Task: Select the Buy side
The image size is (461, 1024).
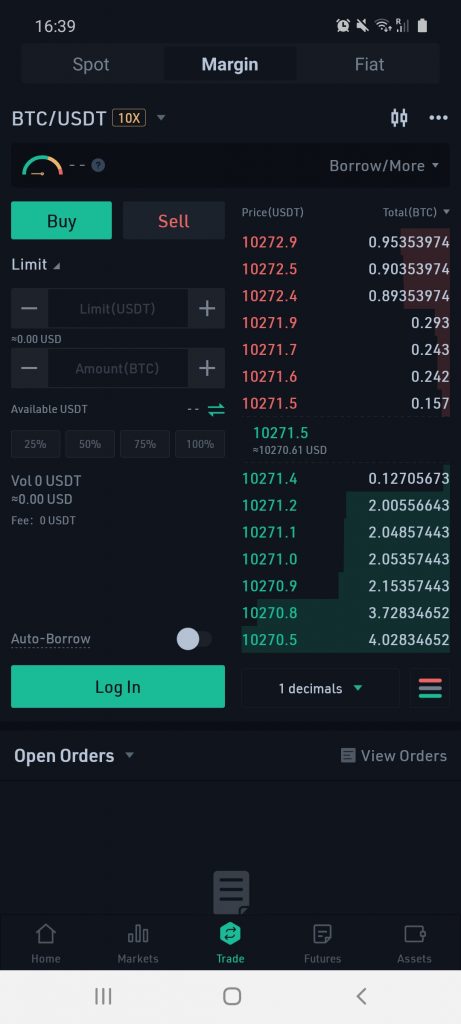Action: pos(61,221)
